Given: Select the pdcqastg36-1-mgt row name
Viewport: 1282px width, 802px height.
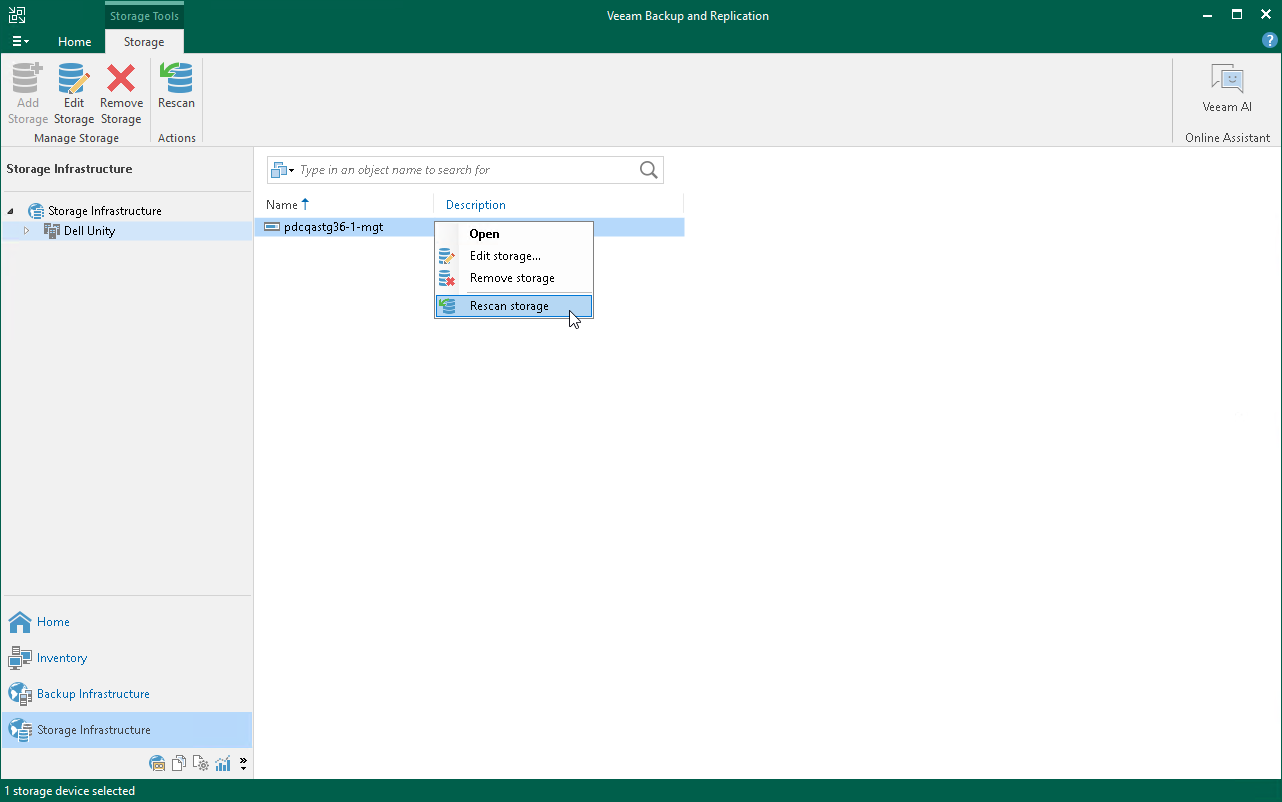Looking at the screenshot, I should (x=334, y=227).
